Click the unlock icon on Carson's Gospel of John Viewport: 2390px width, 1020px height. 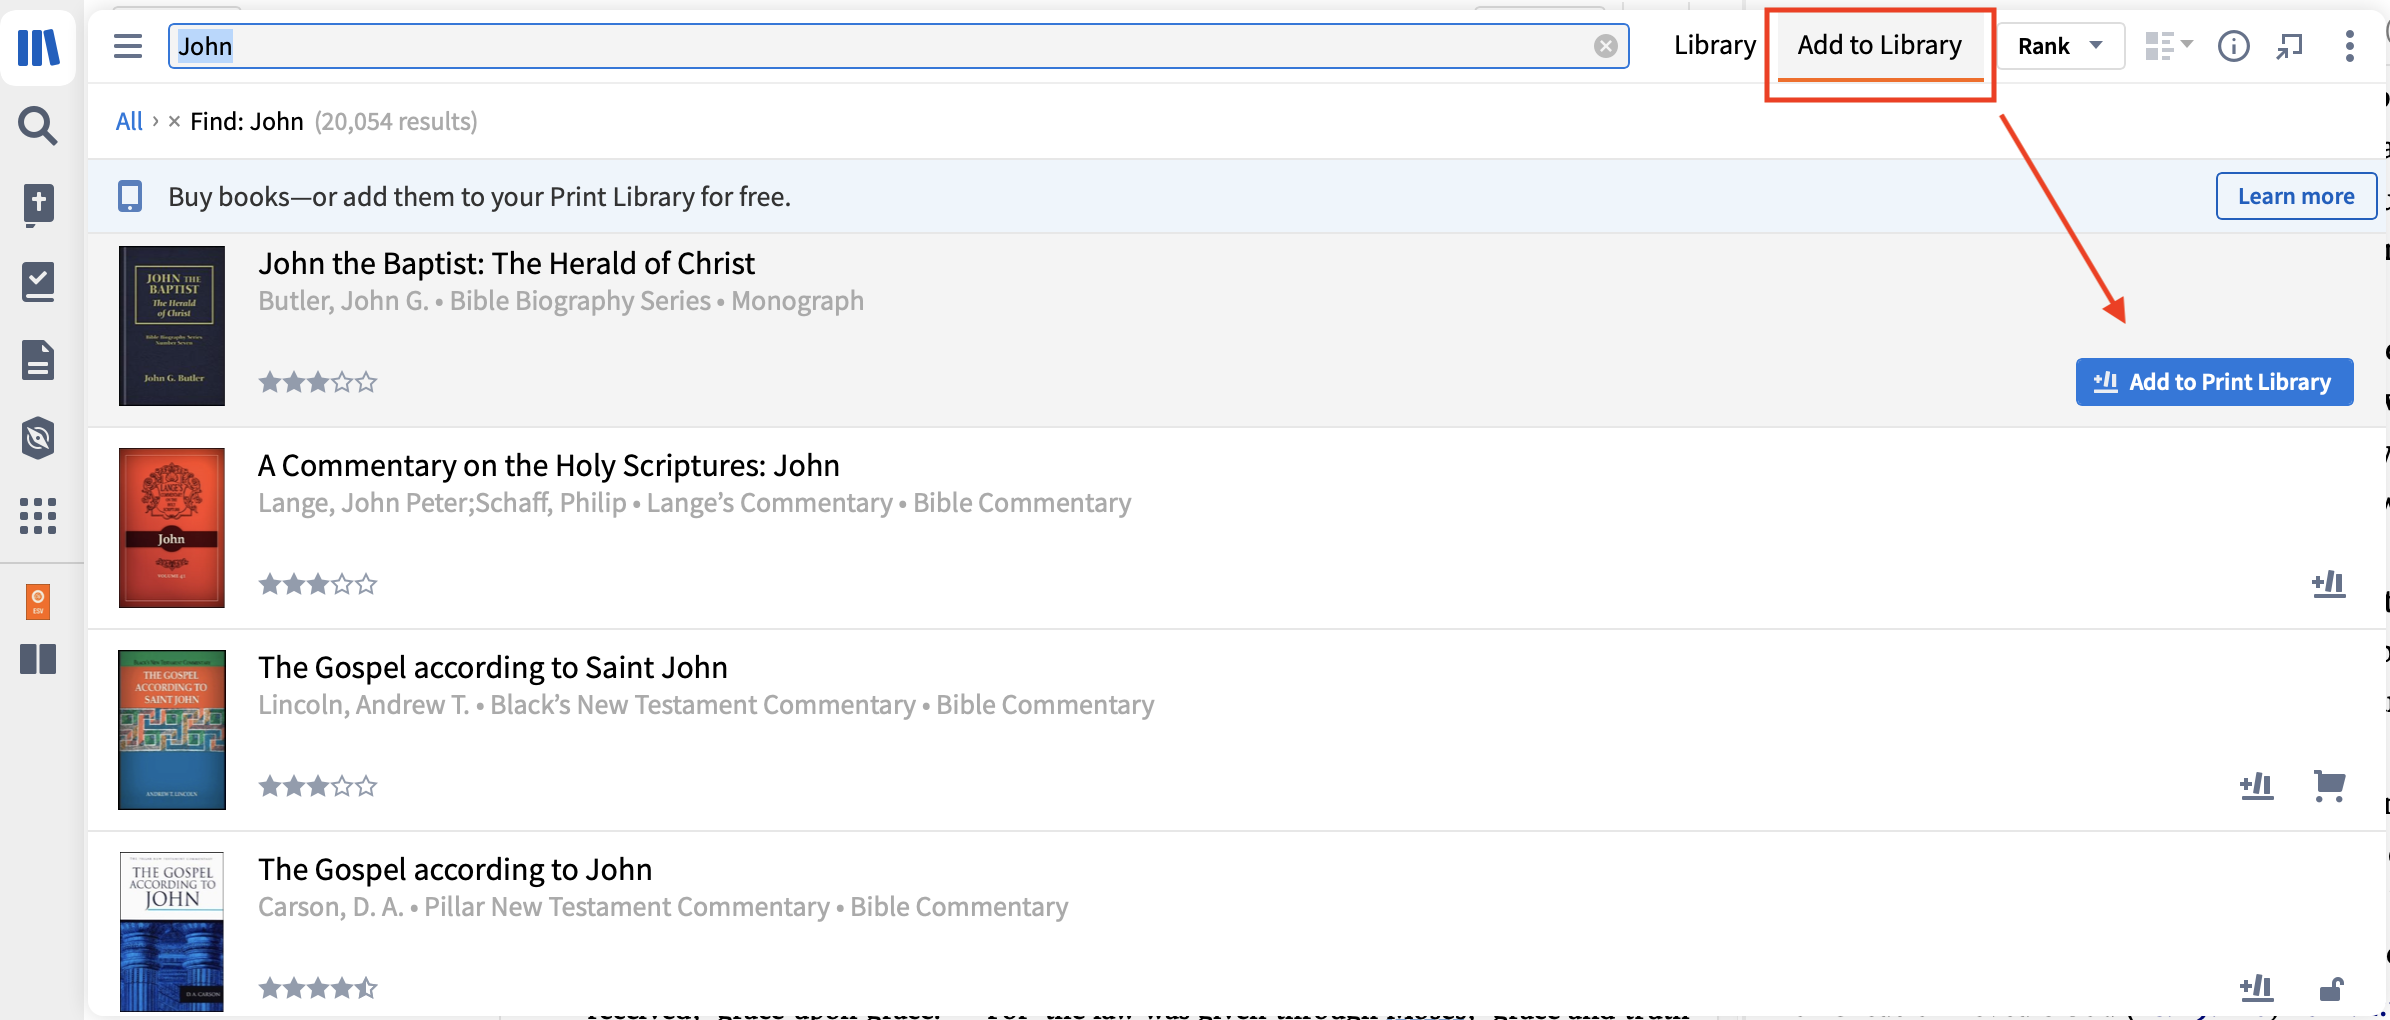2330,988
